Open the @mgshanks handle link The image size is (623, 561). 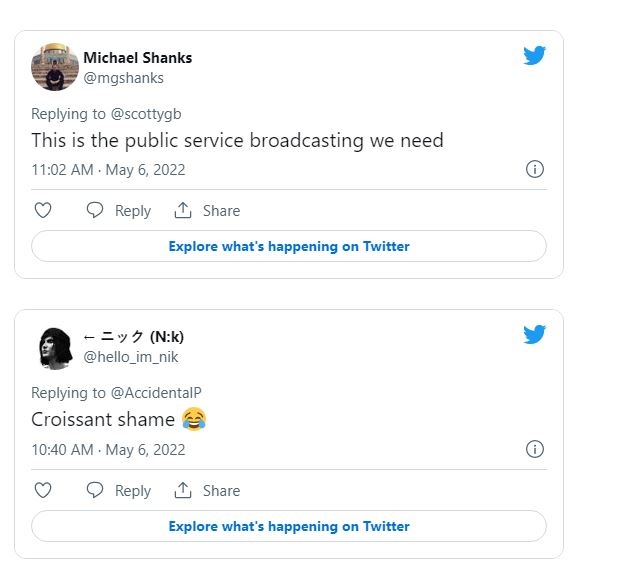point(123,77)
